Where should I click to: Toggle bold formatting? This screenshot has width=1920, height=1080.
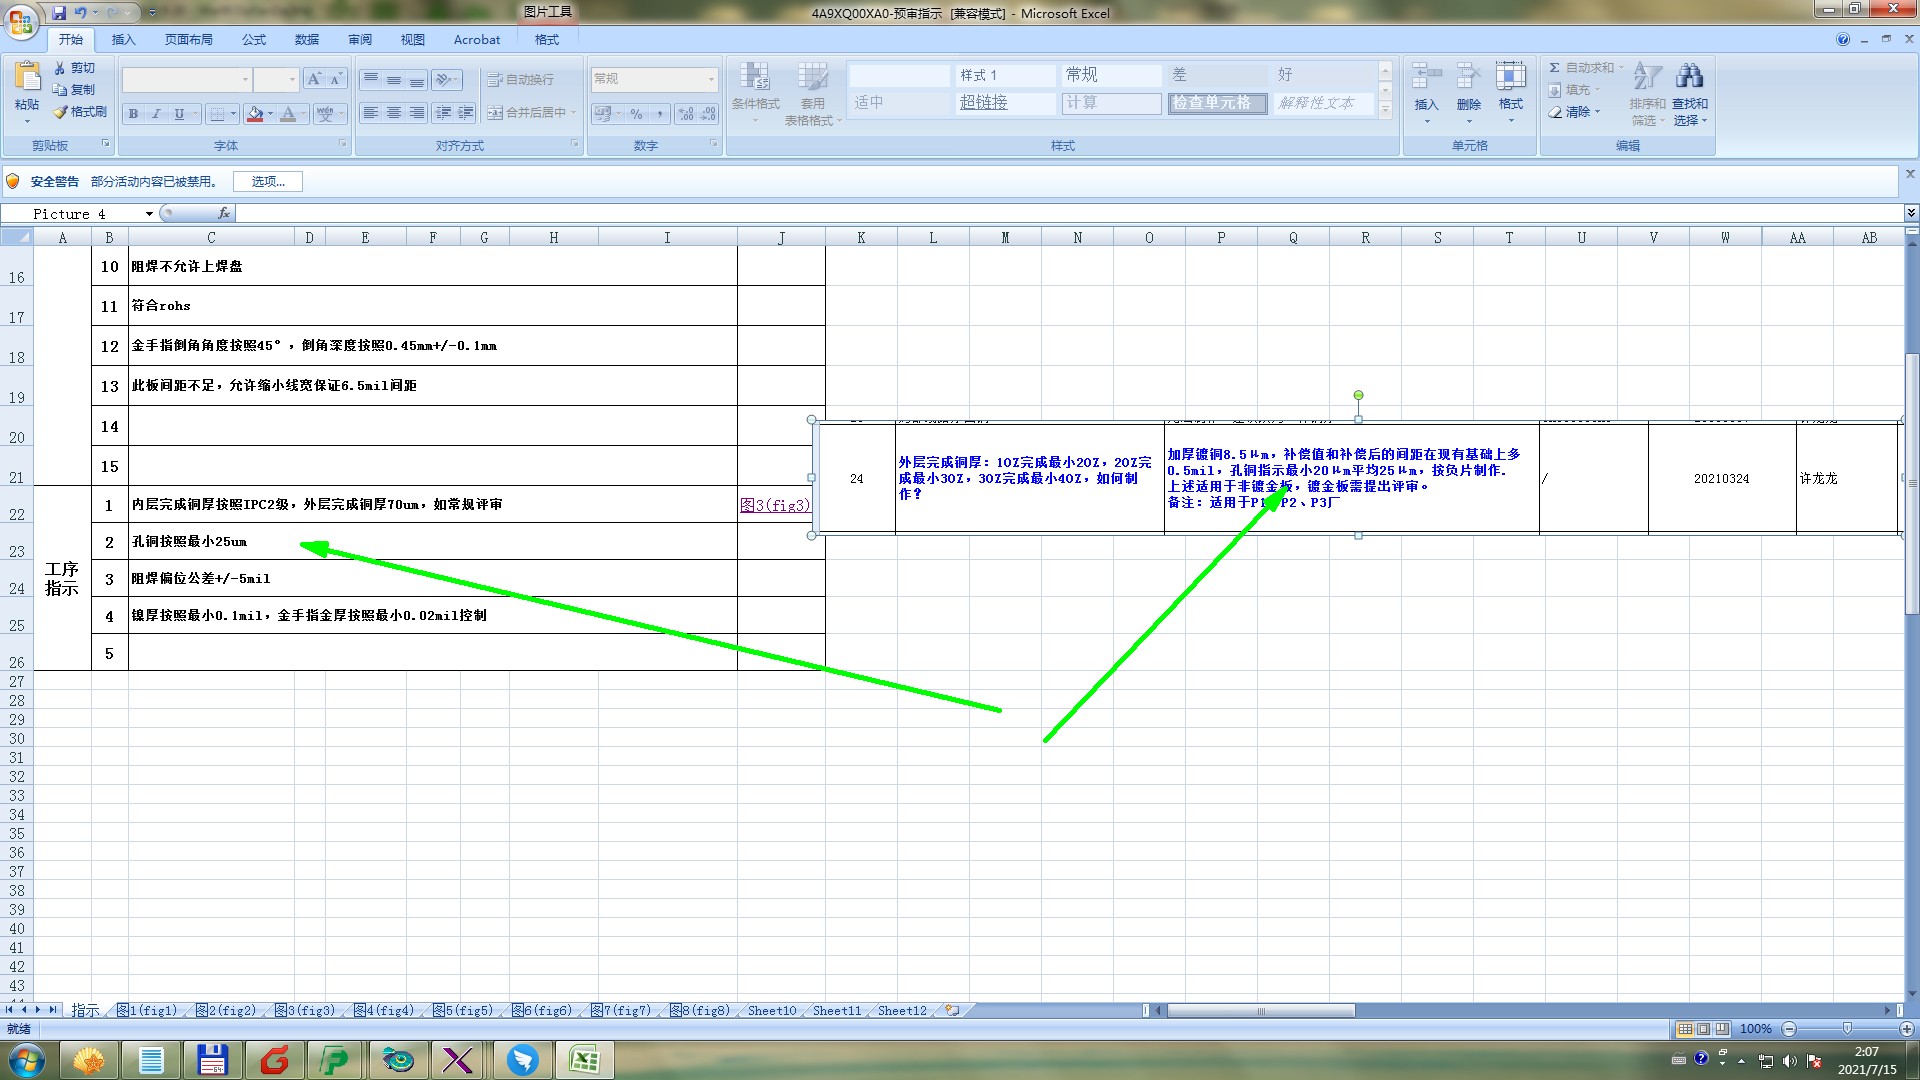(x=133, y=114)
